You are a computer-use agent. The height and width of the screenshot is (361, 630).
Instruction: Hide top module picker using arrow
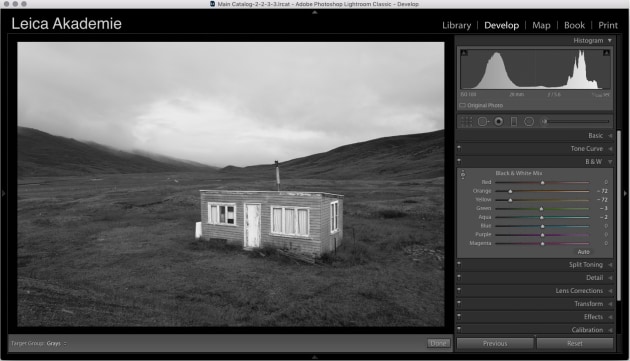(315, 12)
